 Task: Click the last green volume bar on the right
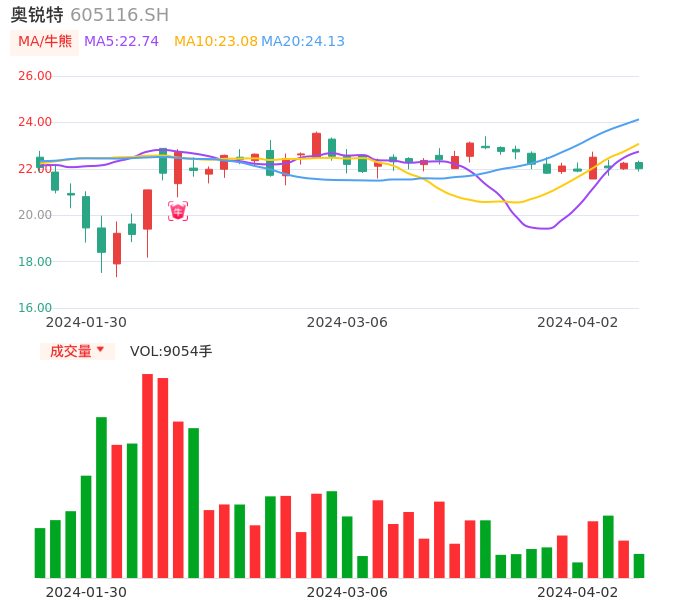tap(639, 566)
